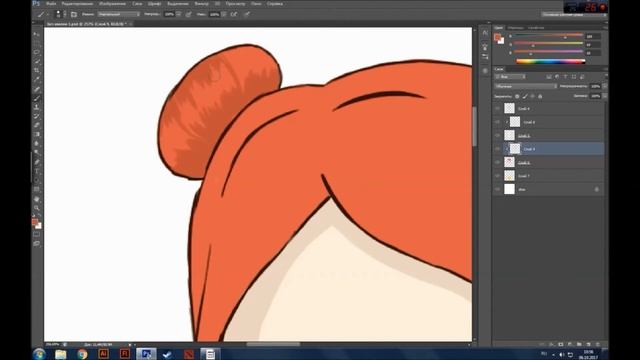Select the Eraser tool
Image resolution: width=640 pixels, height=360 pixels.
37,125
